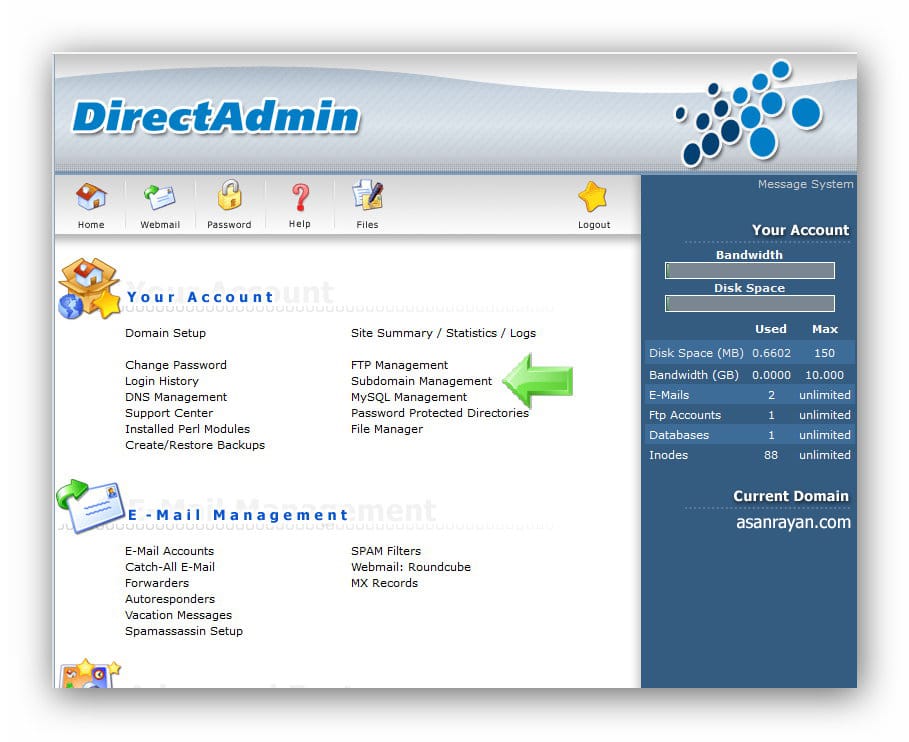Click the Databases row label

click(679, 435)
